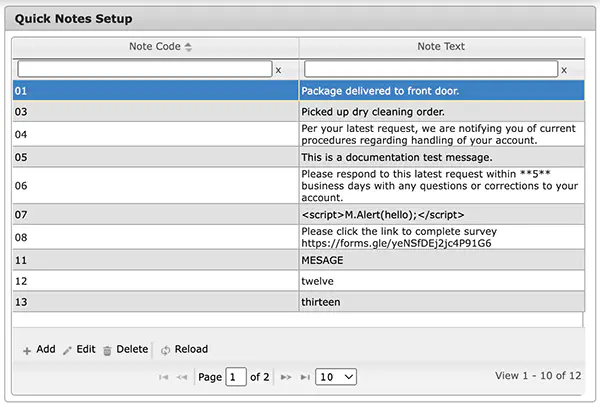The image size is (600, 409).
Task: Click the Add plus icon
Action: pyautogui.click(x=27, y=350)
